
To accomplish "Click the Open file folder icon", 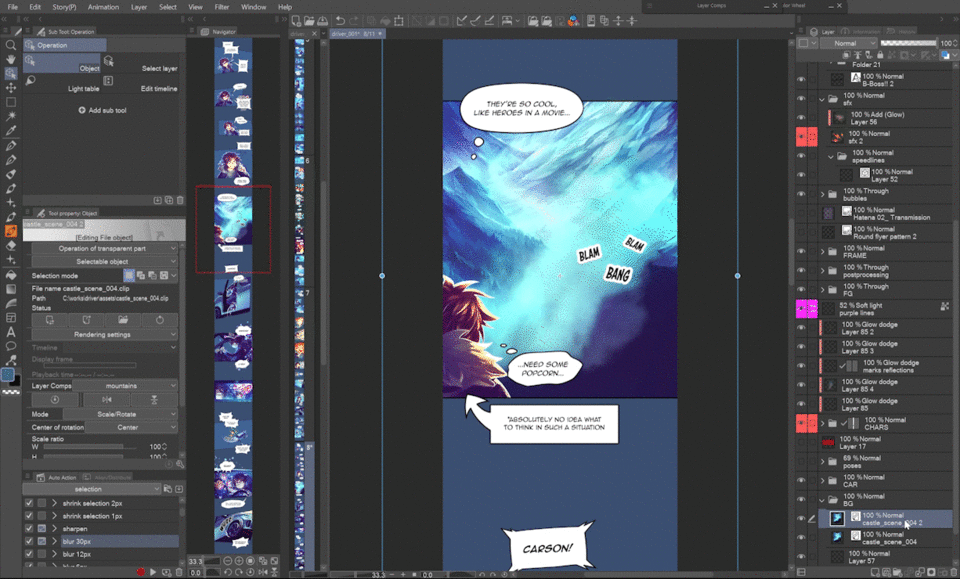I will (309, 21).
